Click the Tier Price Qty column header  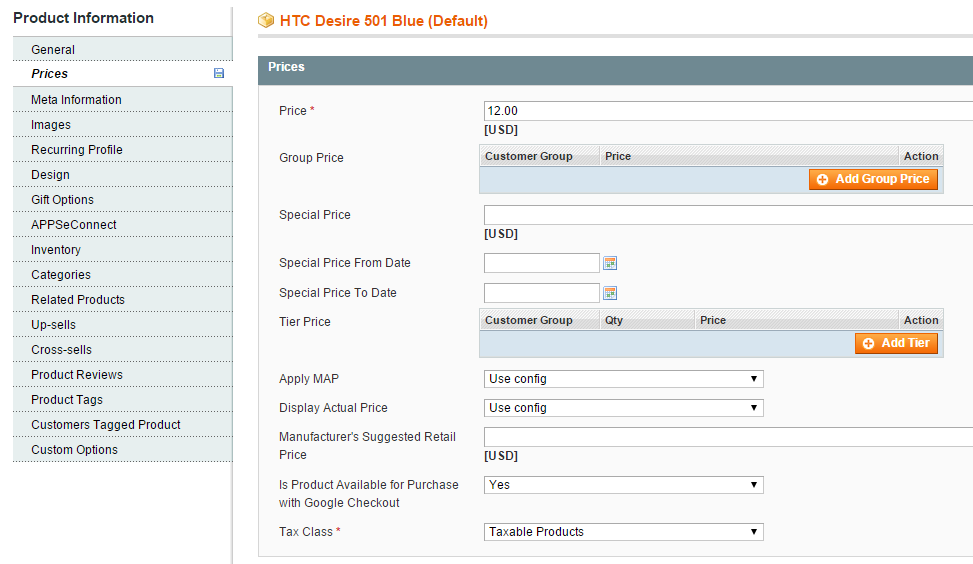647,320
